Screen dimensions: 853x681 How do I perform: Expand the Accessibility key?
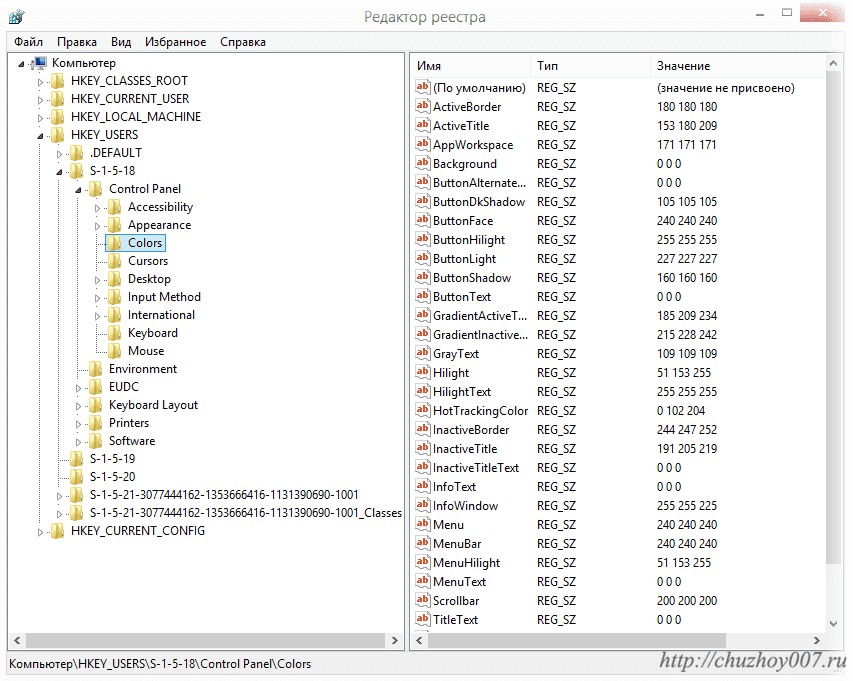point(97,208)
